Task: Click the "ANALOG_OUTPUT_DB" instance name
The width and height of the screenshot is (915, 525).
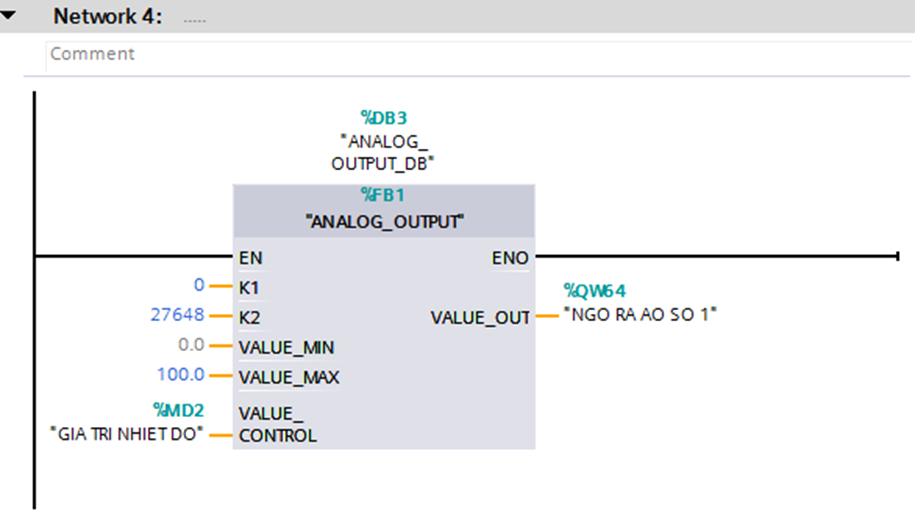Action: pyautogui.click(x=383, y=151)
